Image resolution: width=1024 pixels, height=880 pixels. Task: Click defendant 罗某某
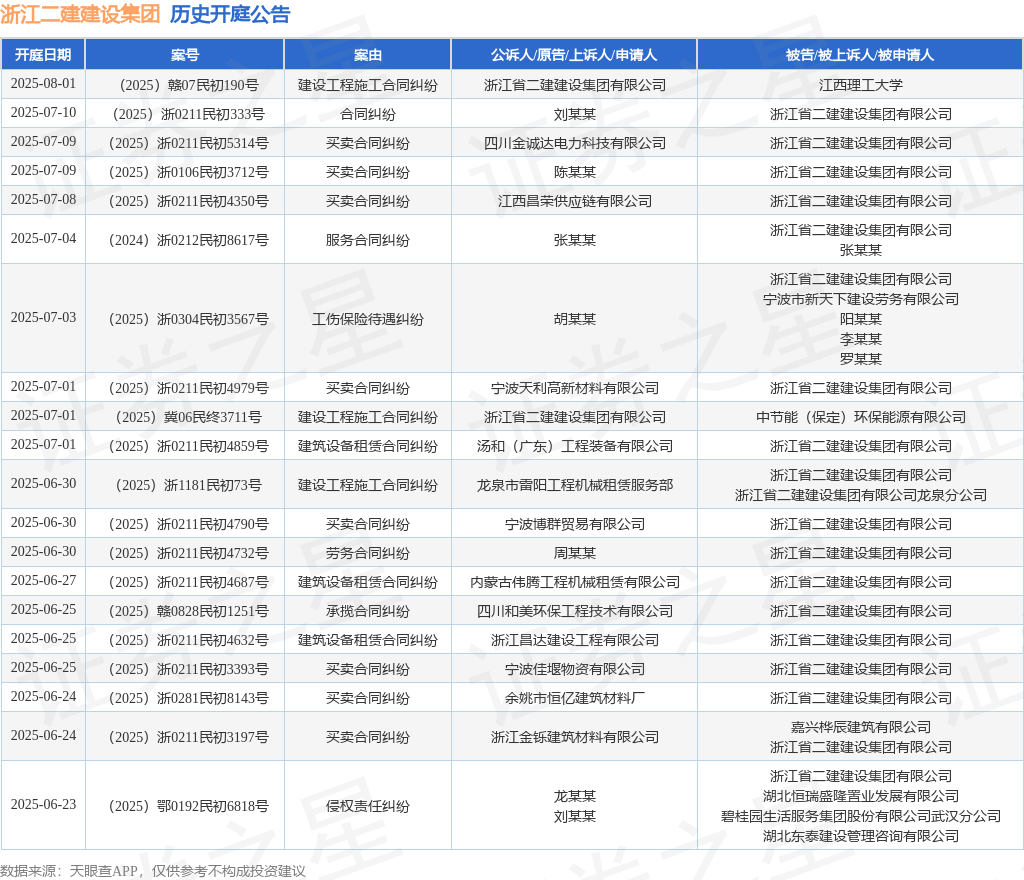click(x=860, y=359)
